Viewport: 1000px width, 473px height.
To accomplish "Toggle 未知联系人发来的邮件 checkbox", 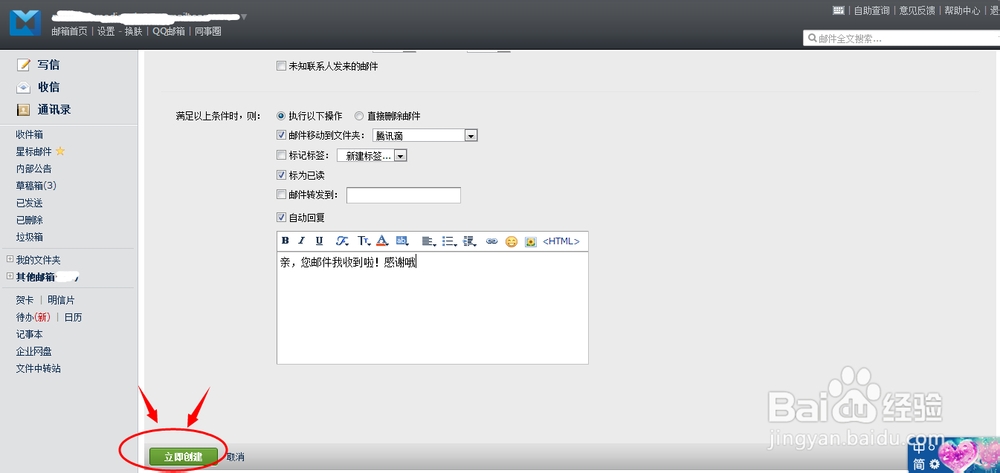I will coord(281,66).
